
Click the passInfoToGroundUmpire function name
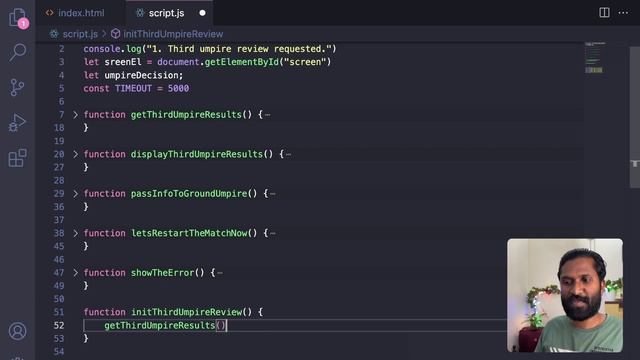[189, 194]
